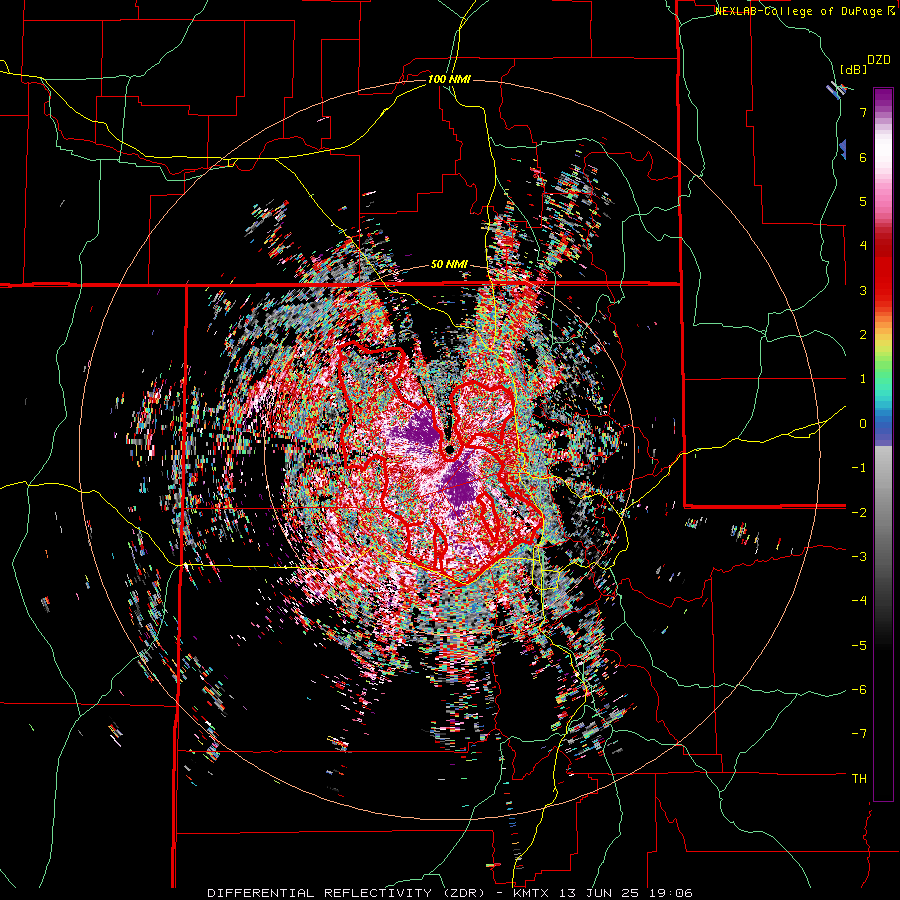Click the -7 dB value on the scale
This screenshot has height=900, width=900.
click(859, 734)
